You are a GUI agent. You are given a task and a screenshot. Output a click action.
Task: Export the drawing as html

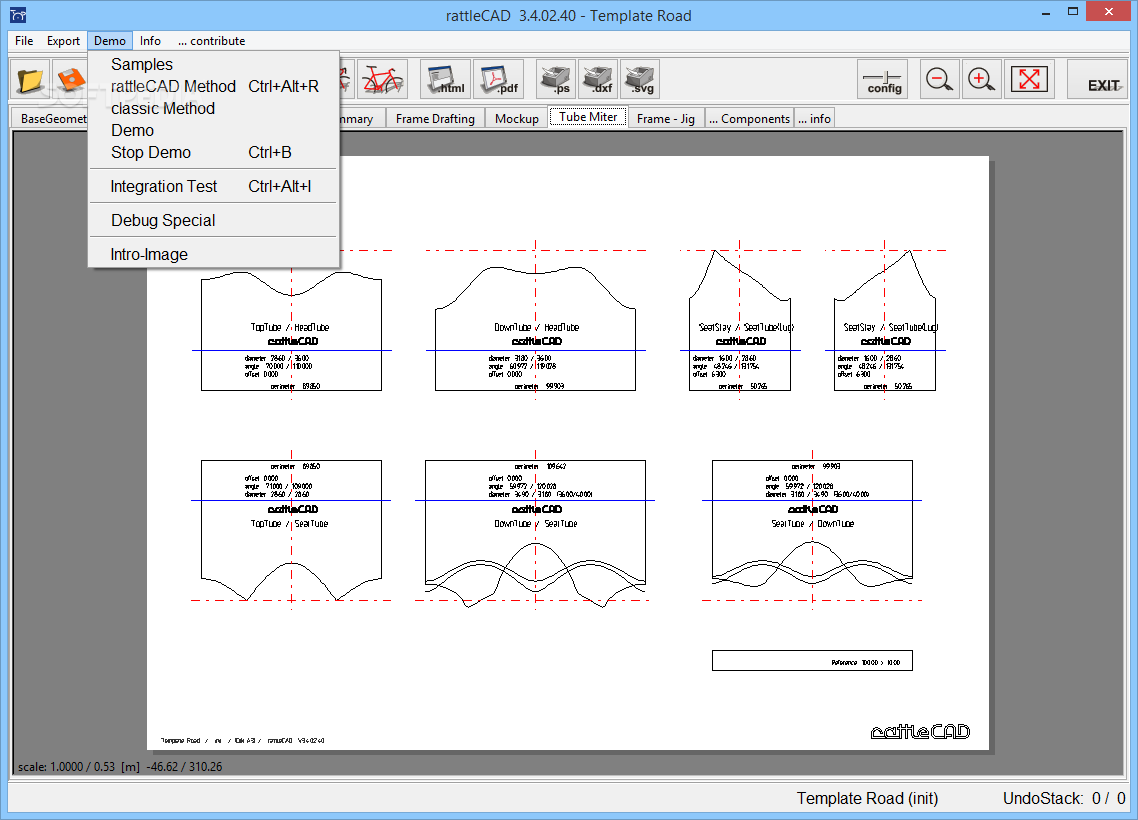tap(446, 80)
